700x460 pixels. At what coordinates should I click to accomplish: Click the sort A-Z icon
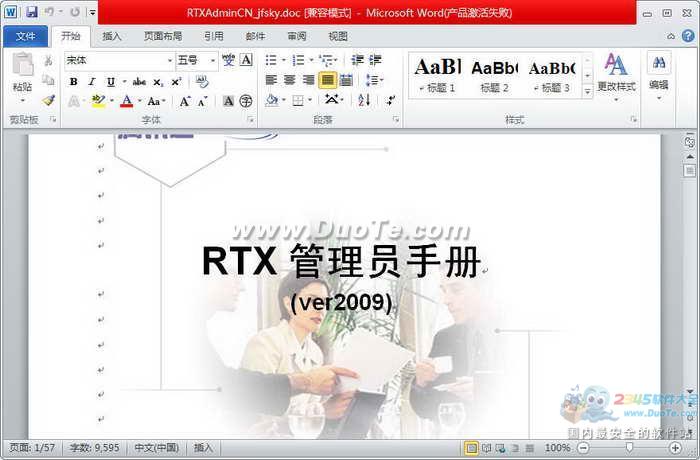pos(364,100)
